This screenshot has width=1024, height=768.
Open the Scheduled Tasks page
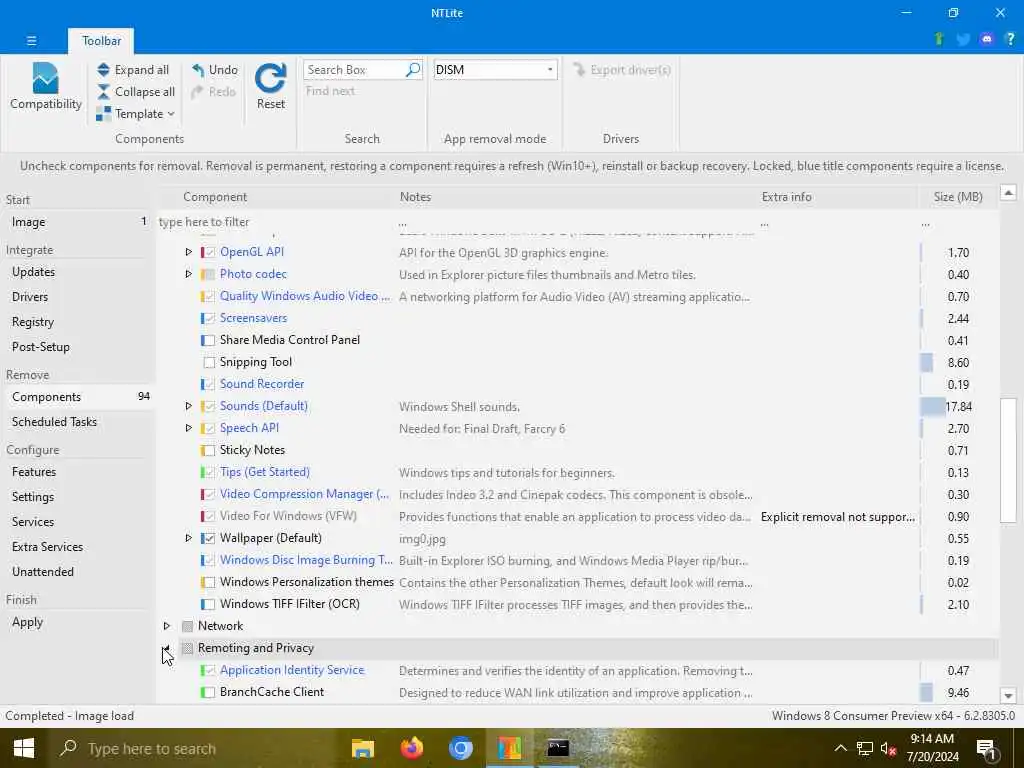coord(77,422)
